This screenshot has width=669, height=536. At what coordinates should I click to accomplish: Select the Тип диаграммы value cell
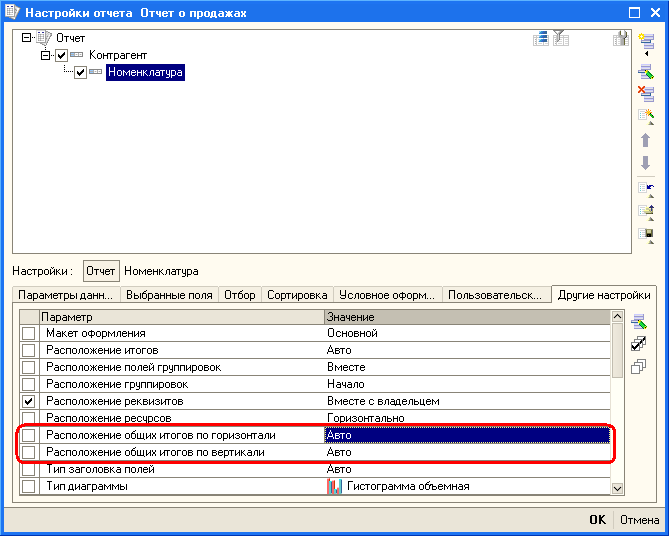point(465,487)
